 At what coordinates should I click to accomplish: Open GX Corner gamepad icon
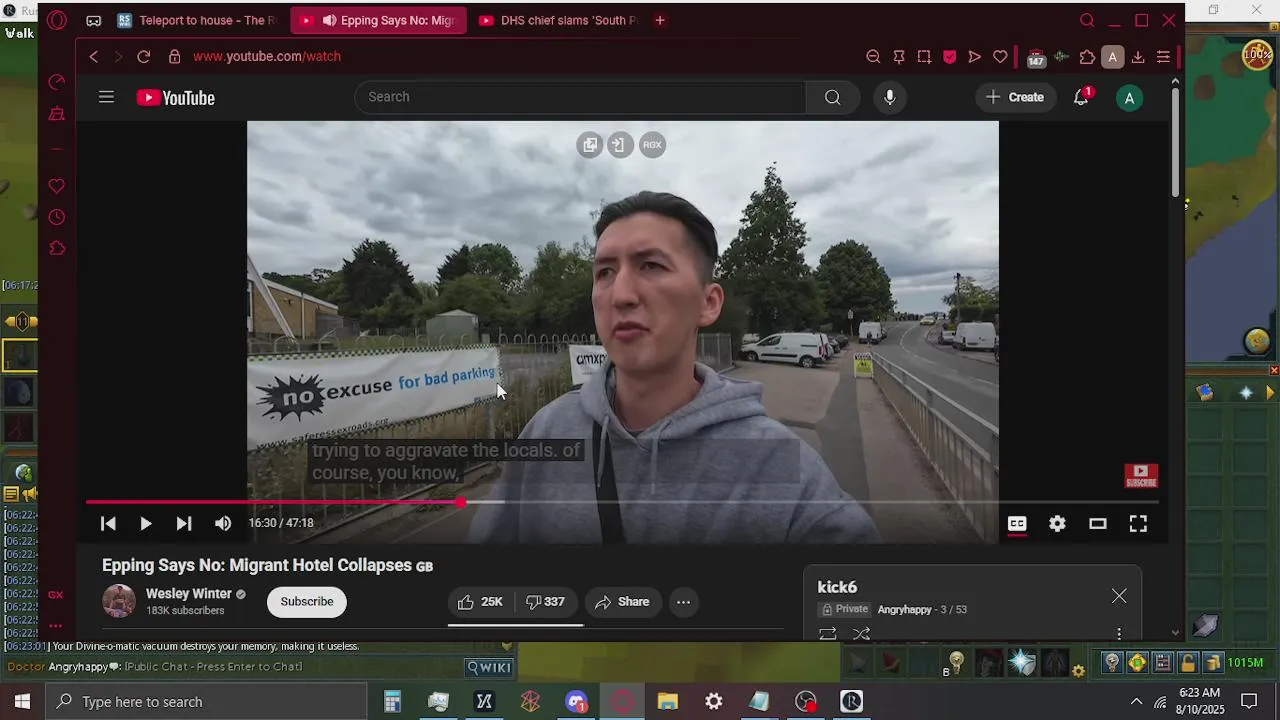point(93,20)
